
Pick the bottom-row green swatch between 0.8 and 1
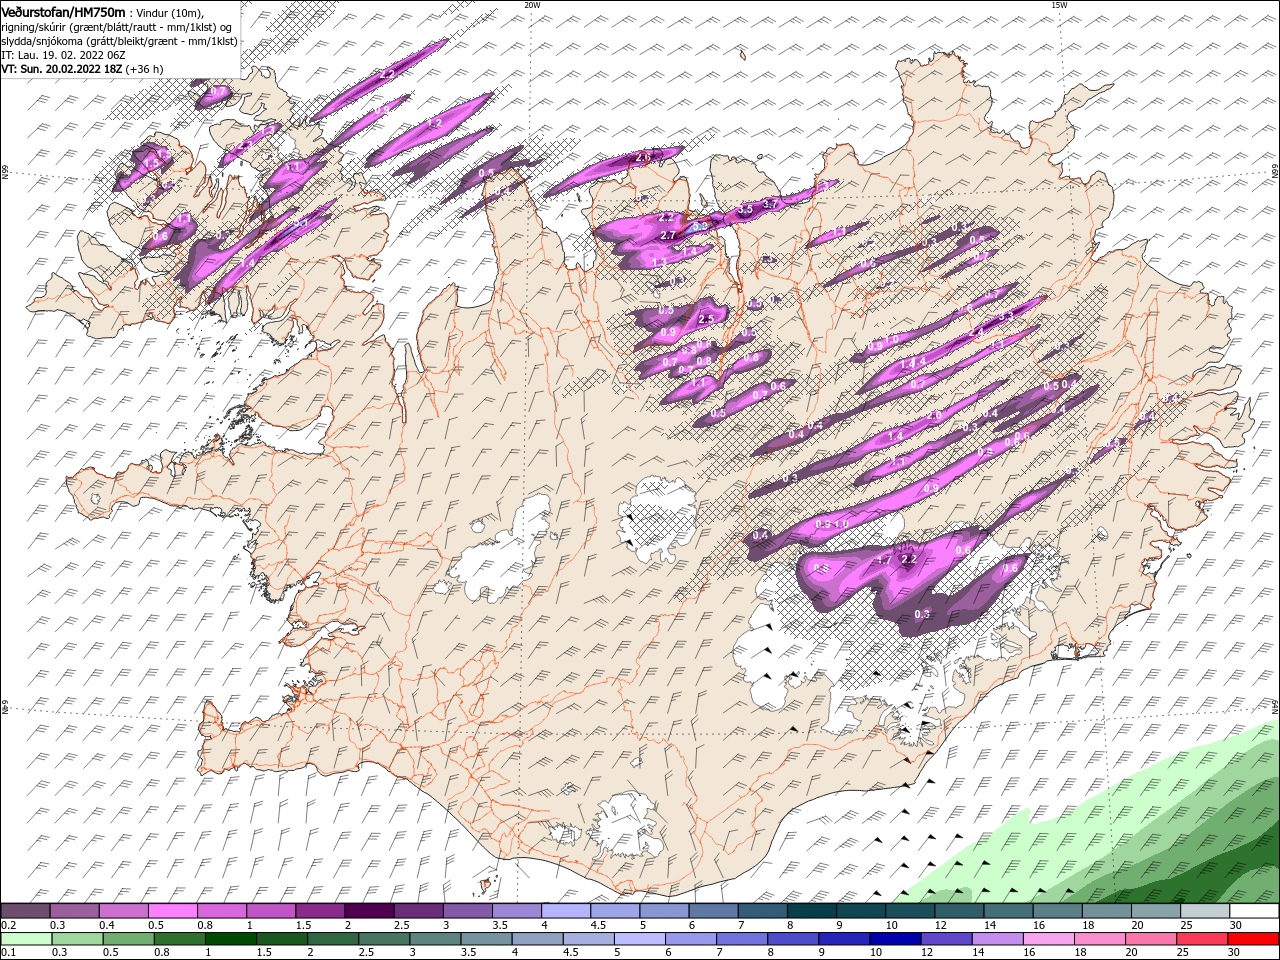pos(179,938)
